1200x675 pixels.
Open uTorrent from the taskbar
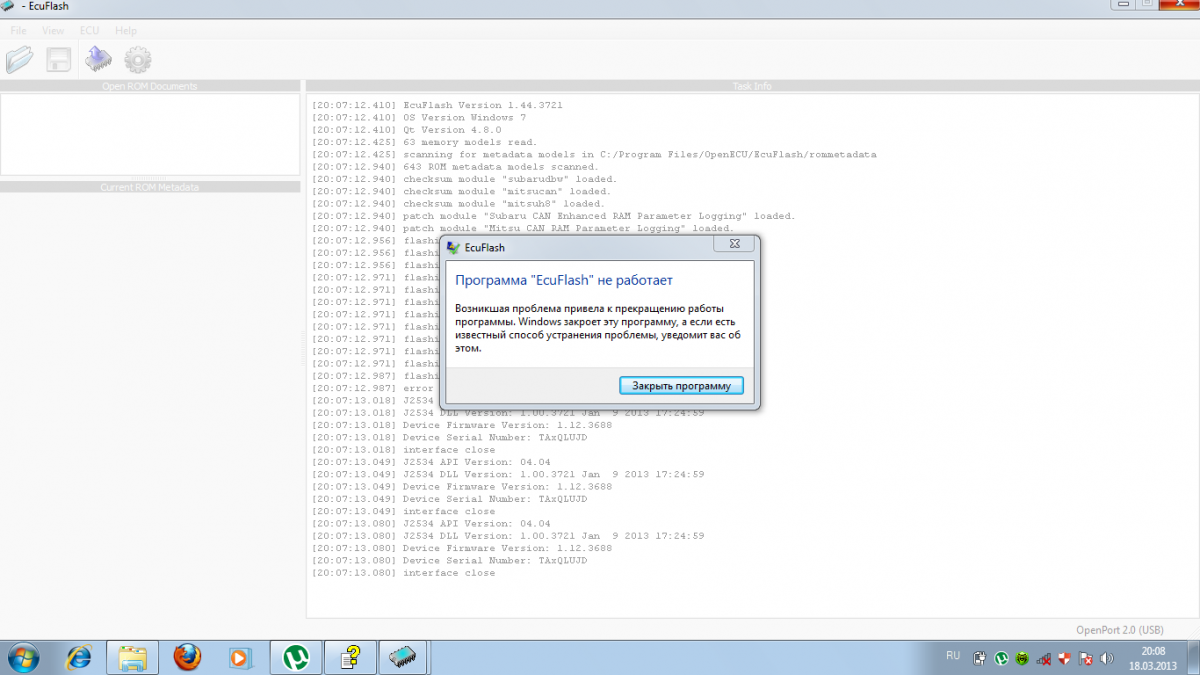295,657
